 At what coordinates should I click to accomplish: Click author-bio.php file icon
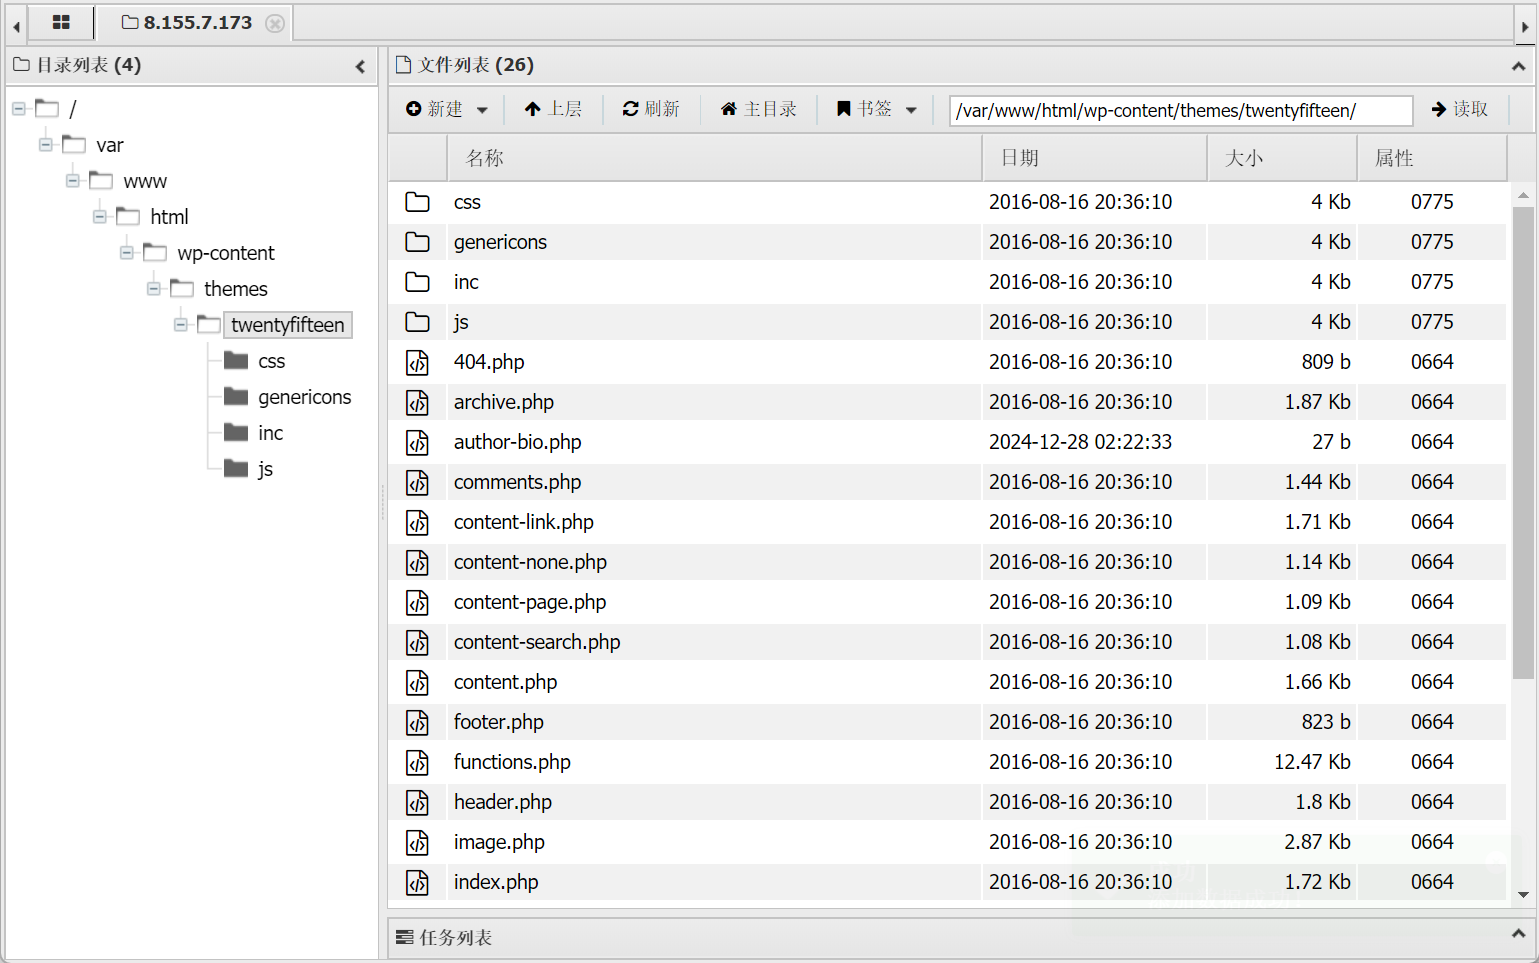click(x=417, y=442)
